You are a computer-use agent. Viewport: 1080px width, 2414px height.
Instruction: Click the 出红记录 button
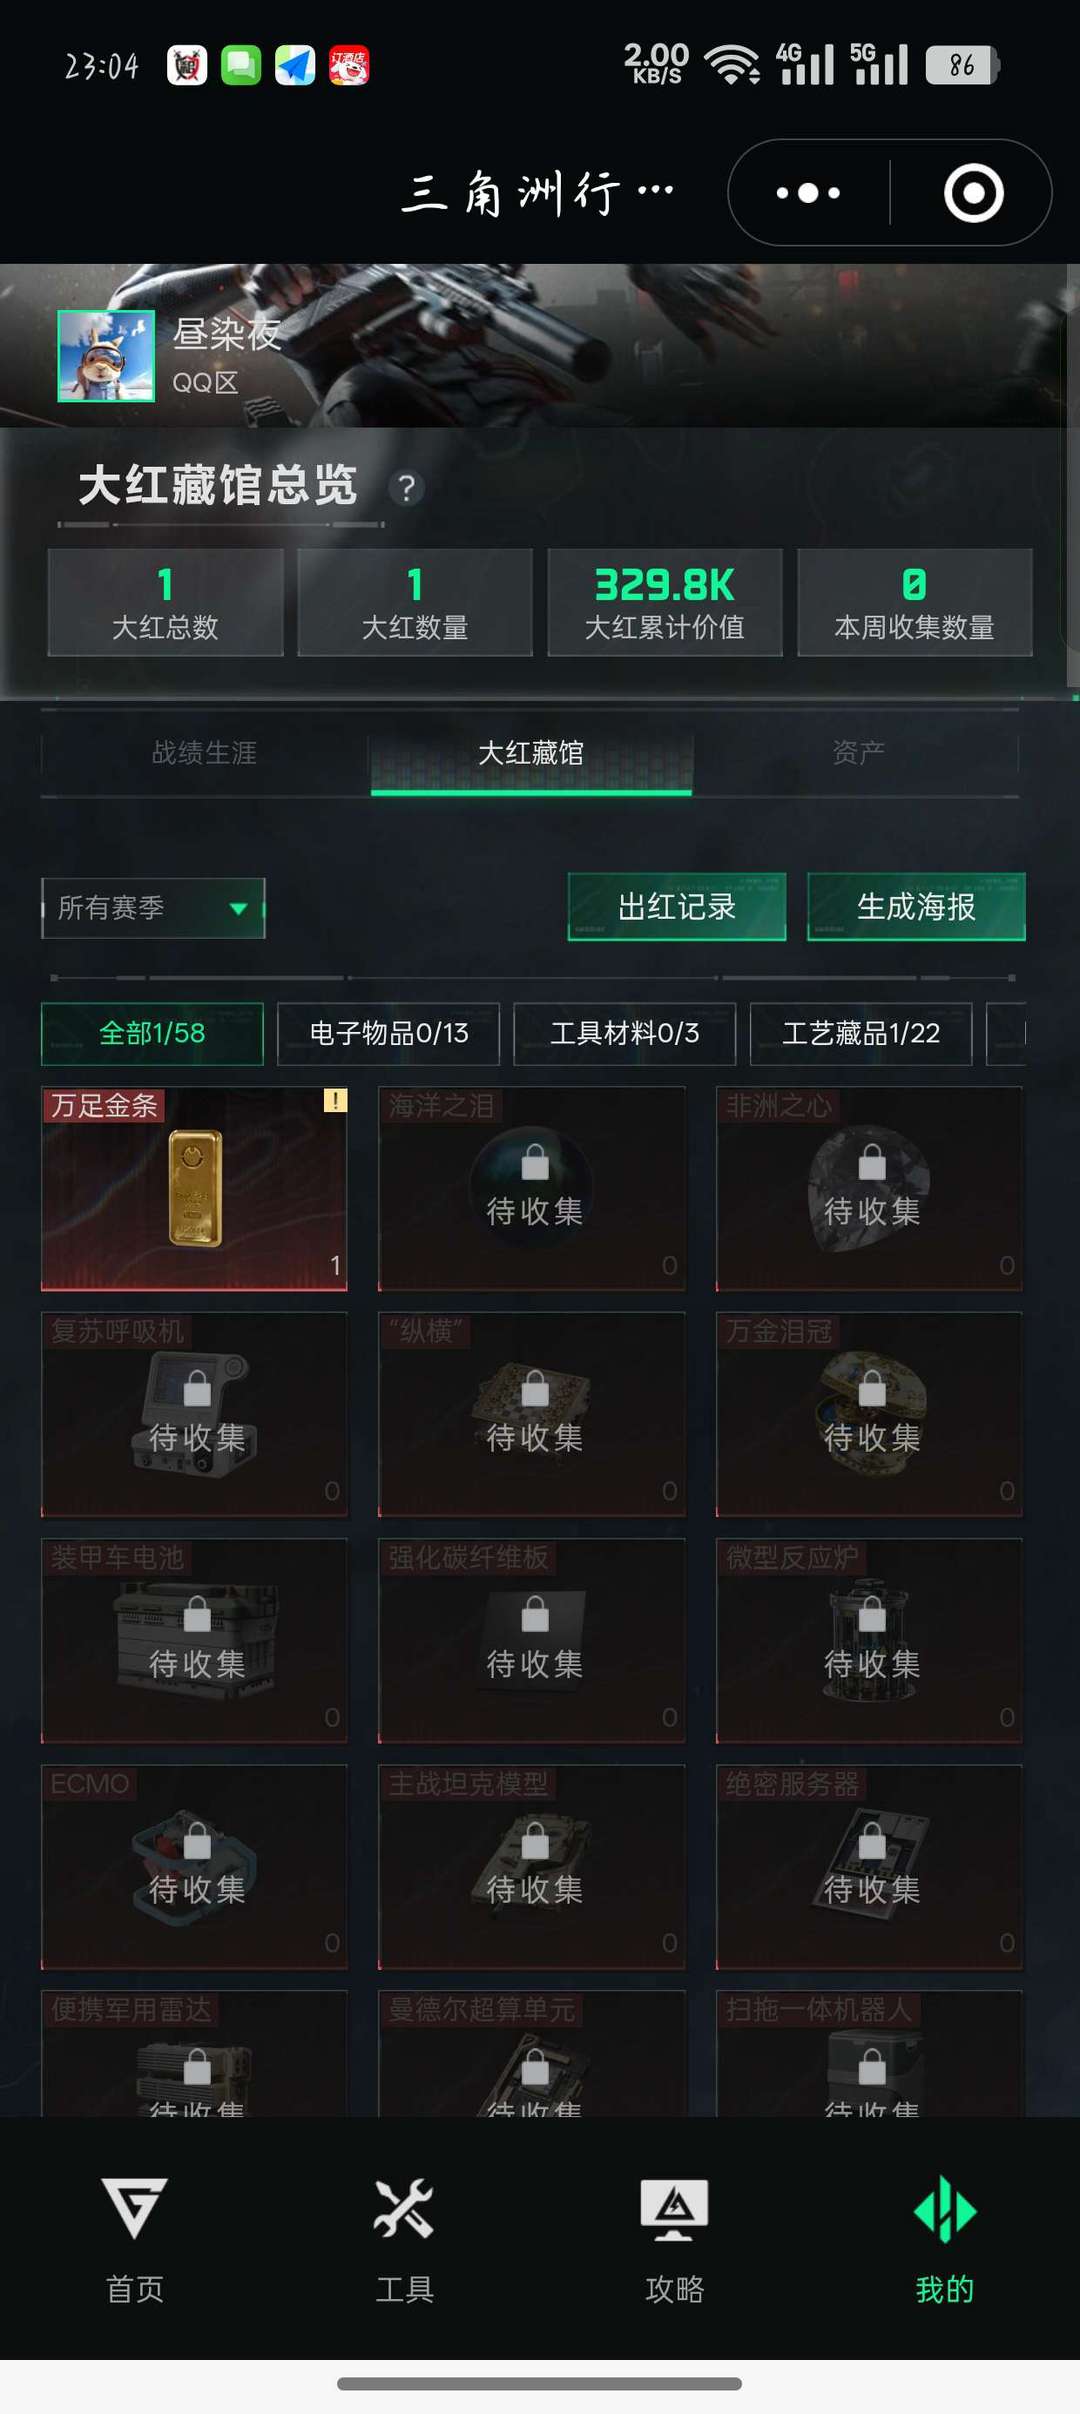[677, 907]
